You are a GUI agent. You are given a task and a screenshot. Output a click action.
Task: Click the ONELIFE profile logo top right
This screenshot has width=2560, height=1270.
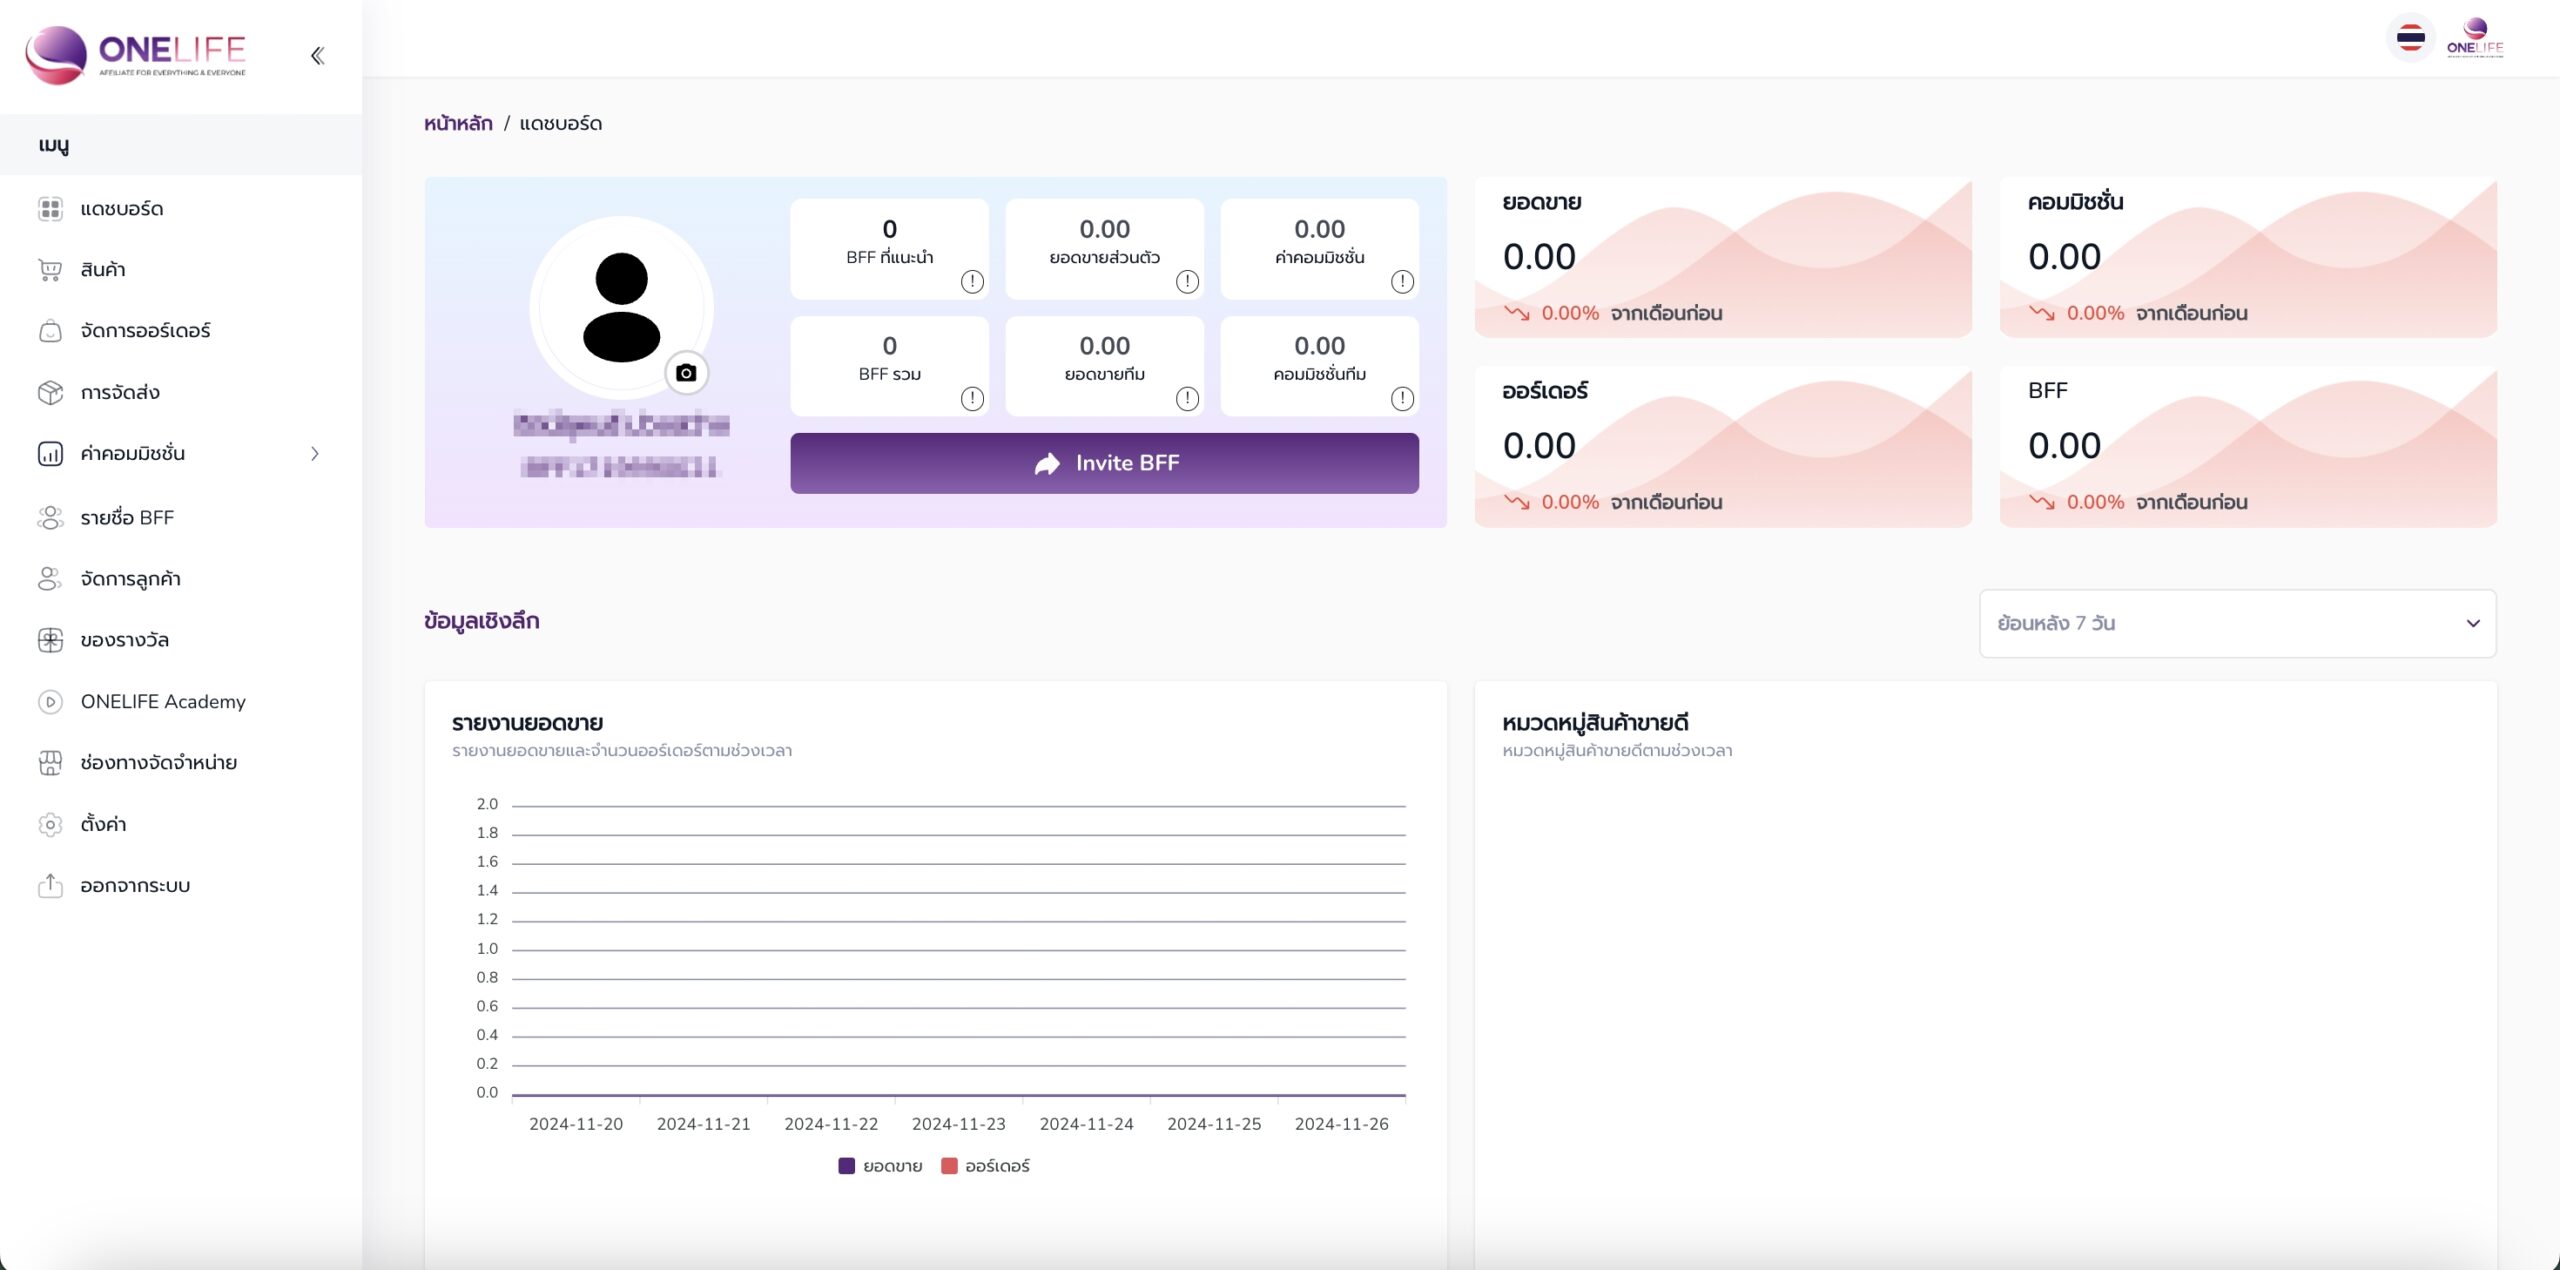[x=2475, y=39]
